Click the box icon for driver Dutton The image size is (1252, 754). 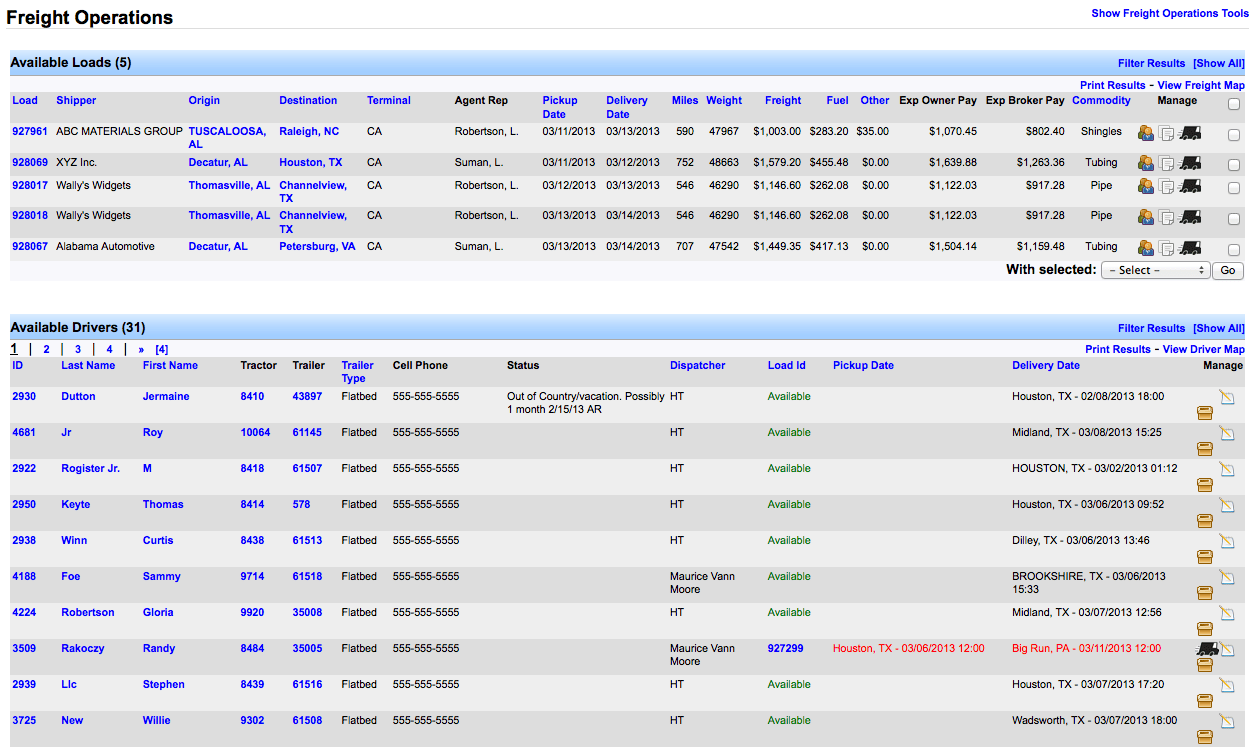point(1205,413)
